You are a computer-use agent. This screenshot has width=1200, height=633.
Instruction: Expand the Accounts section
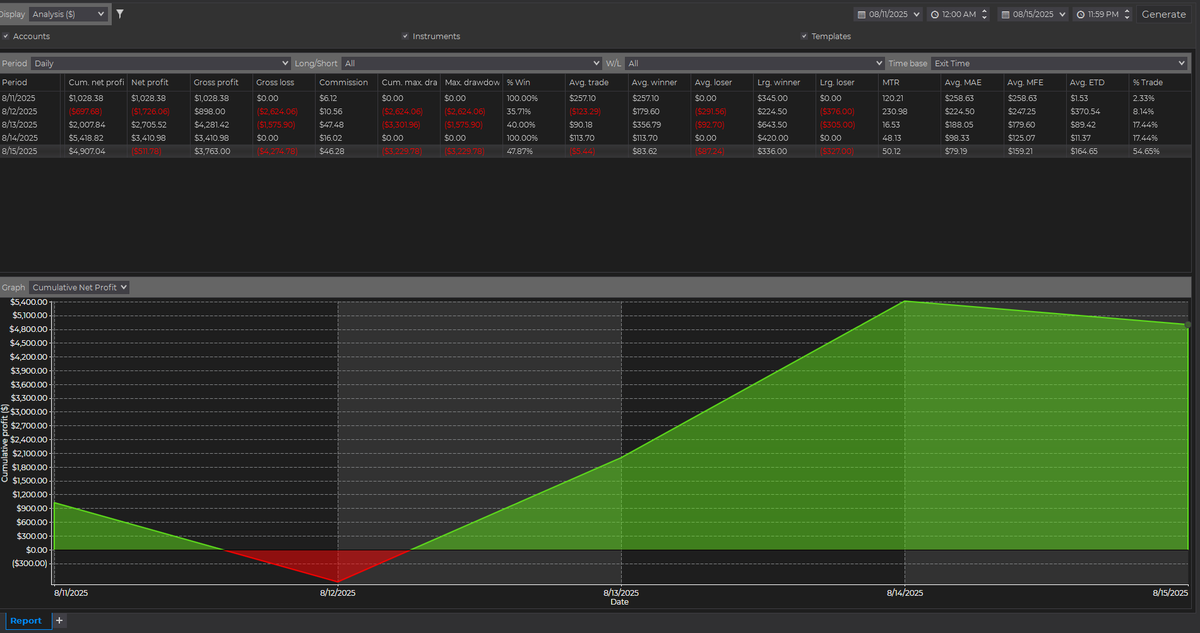click(x=27, y=36)
